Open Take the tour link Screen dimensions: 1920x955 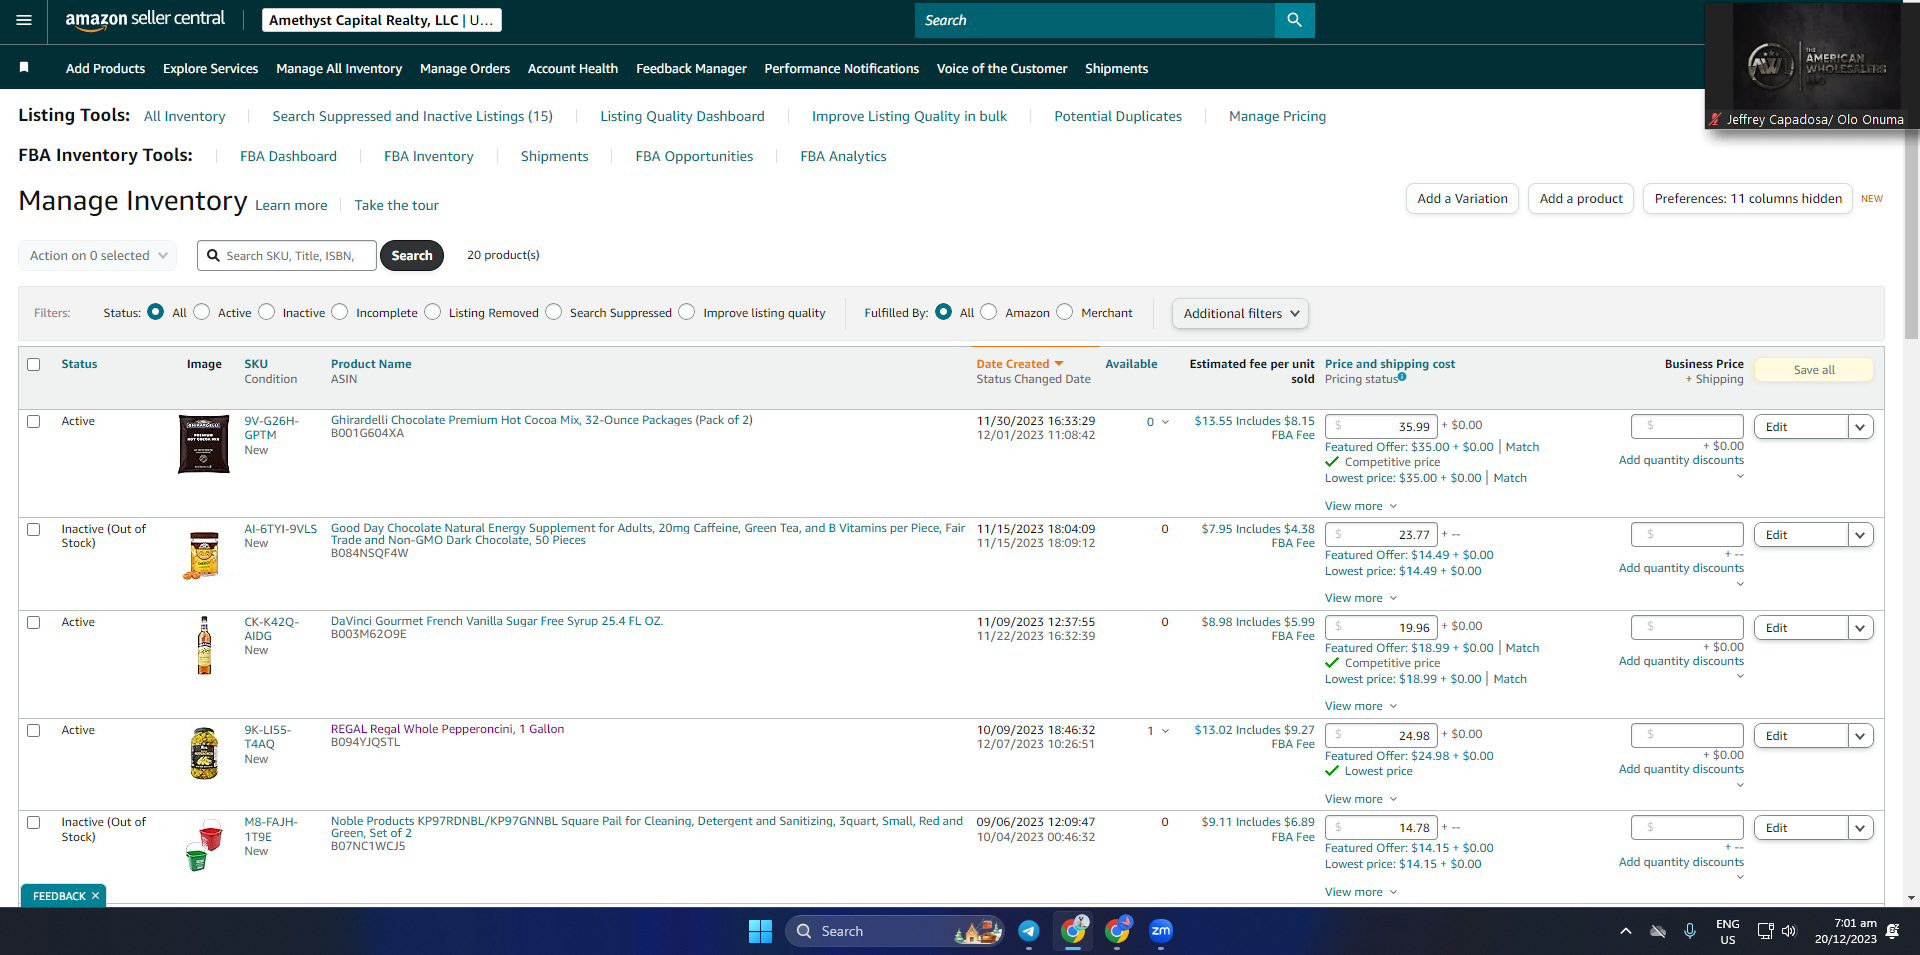[396, 205]
